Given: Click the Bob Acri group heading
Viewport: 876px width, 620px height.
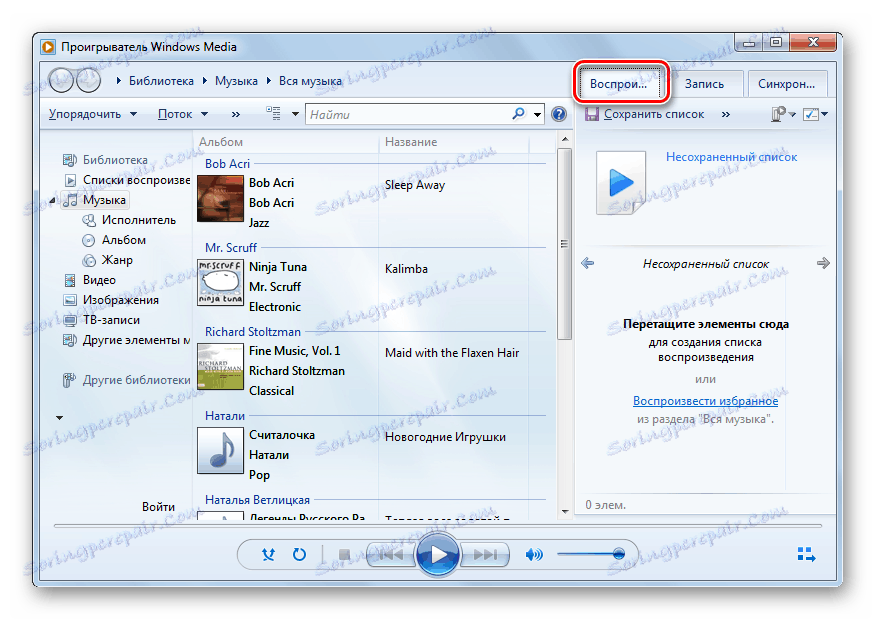Looking at the screenshot, I should (227, 164).
